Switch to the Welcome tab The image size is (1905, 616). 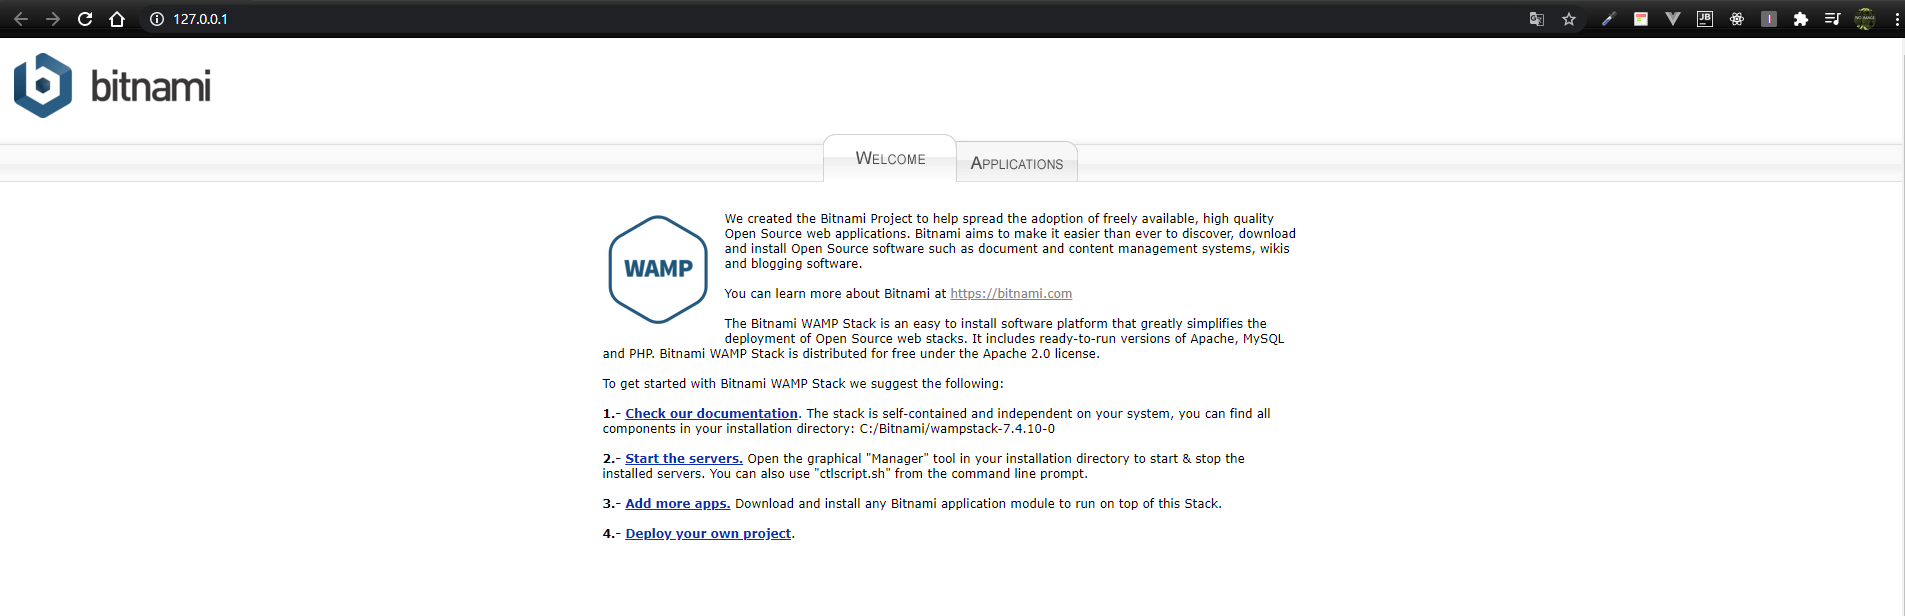tap(890, 158)
